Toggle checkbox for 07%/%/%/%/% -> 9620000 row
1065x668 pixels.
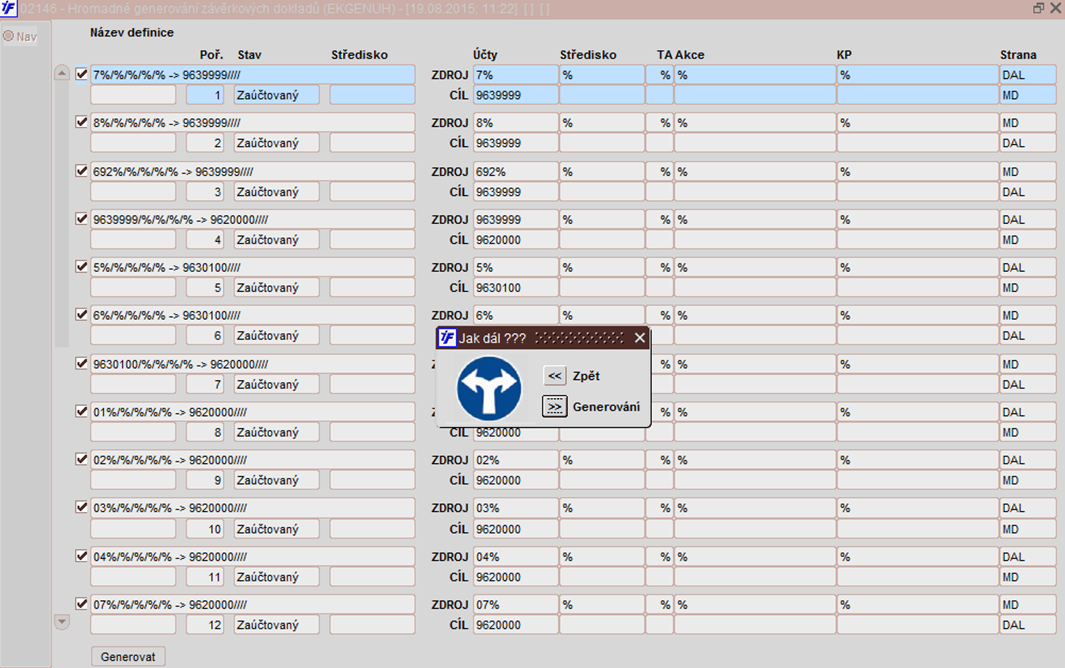tap(82, 603)
